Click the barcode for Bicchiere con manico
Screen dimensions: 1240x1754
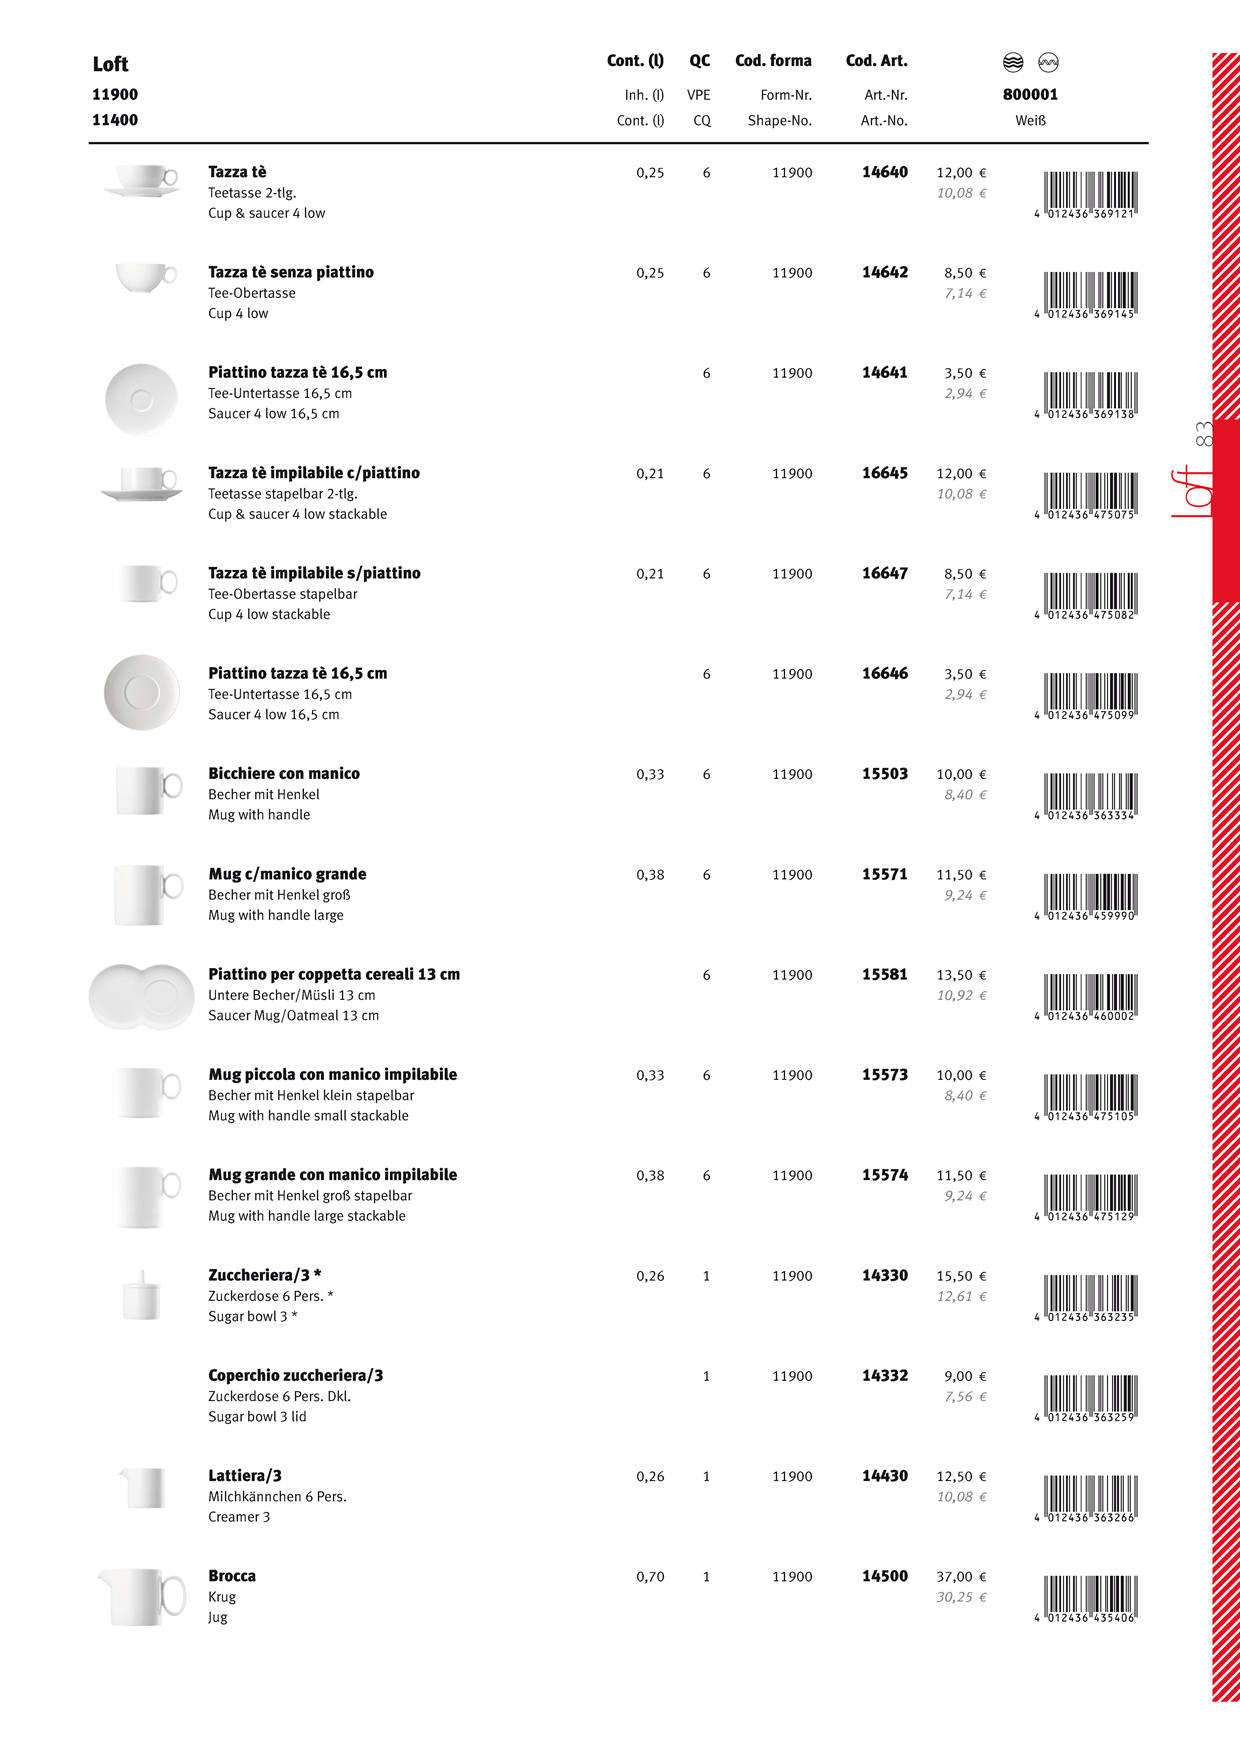(1089, 796)
